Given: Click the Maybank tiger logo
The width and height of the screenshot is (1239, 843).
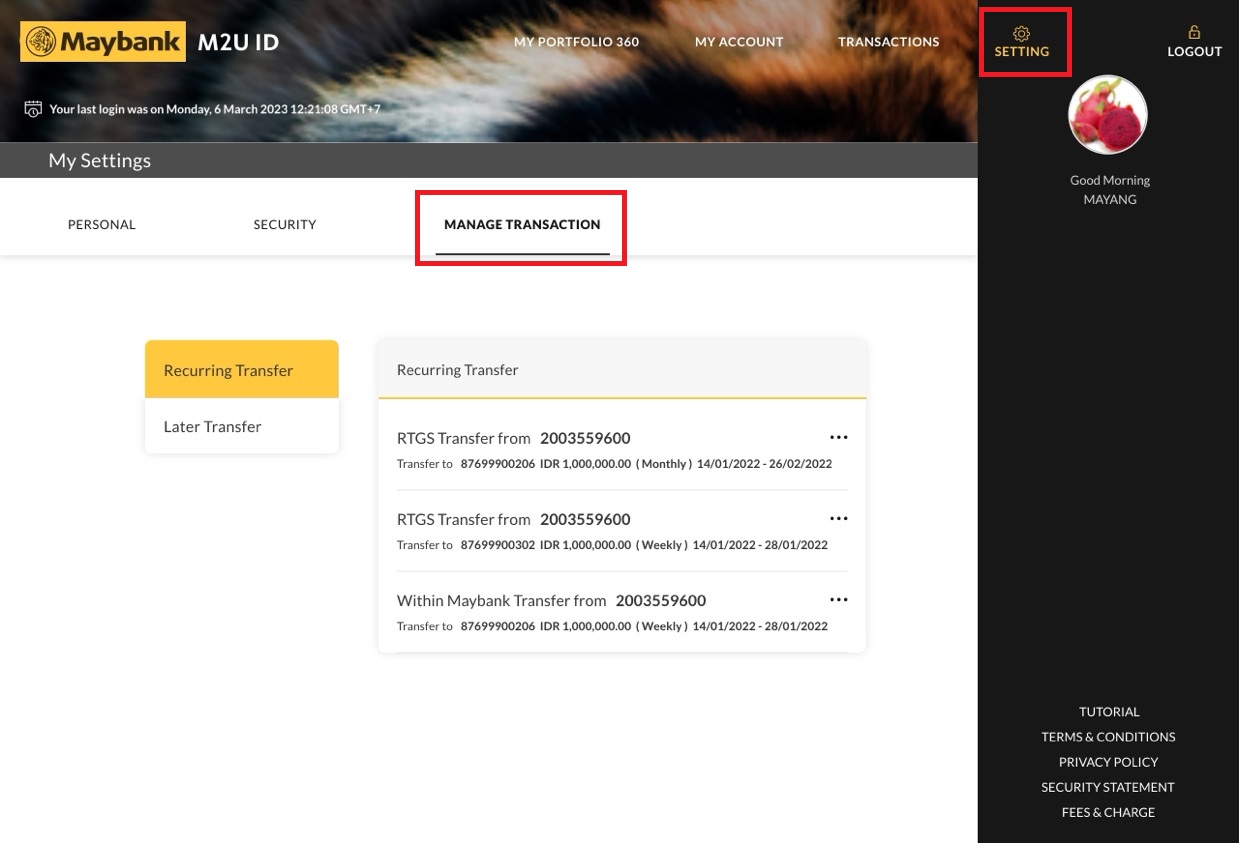Looking at the screenshot, I should [x=41, y=42].
